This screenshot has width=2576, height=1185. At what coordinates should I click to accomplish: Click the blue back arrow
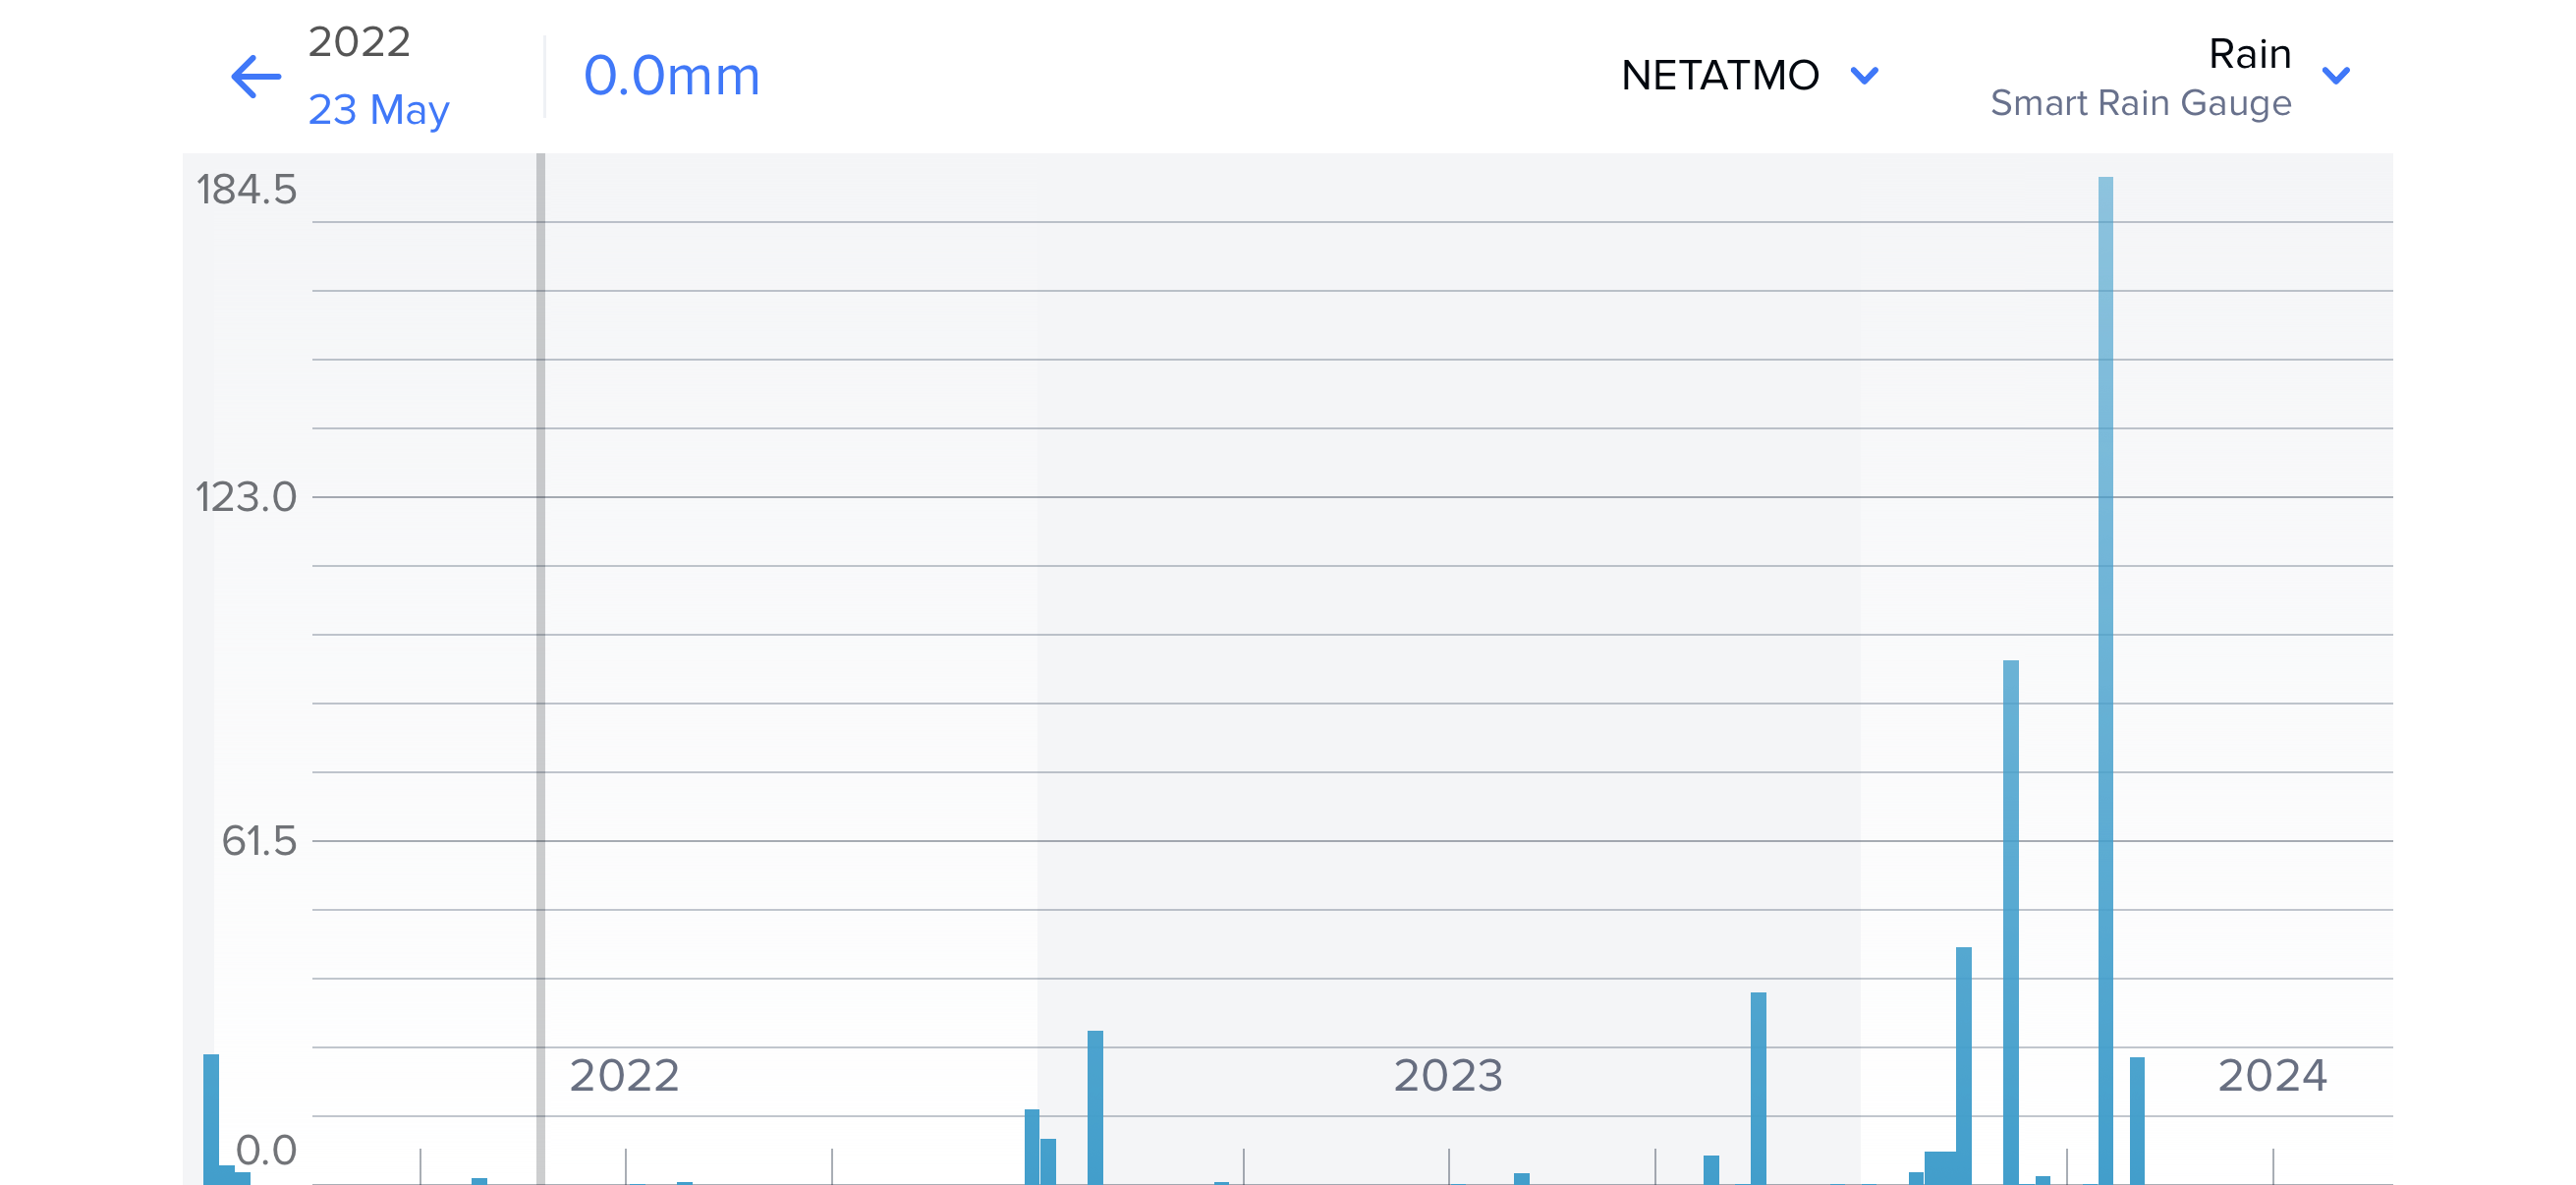[255, 77]
